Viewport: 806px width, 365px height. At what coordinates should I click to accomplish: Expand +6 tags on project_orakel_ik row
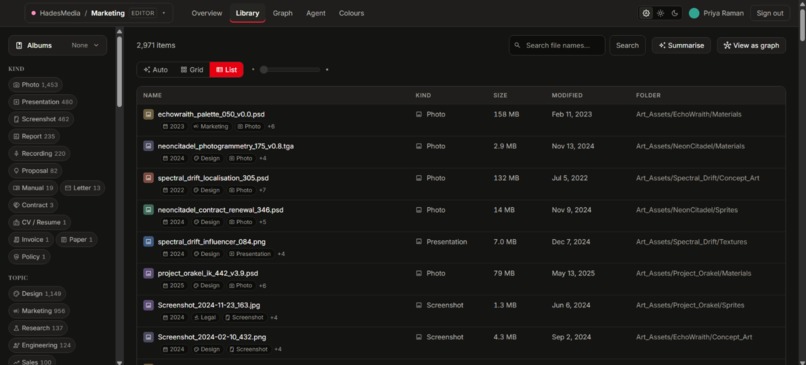[x=263, y=286]
